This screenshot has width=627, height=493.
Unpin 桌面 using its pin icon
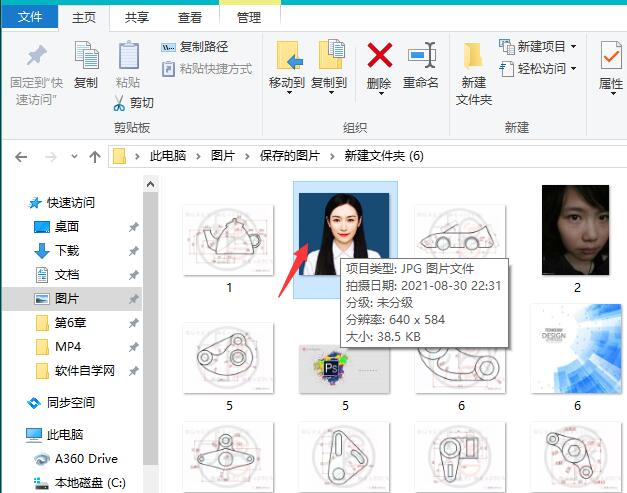(133, 227)
